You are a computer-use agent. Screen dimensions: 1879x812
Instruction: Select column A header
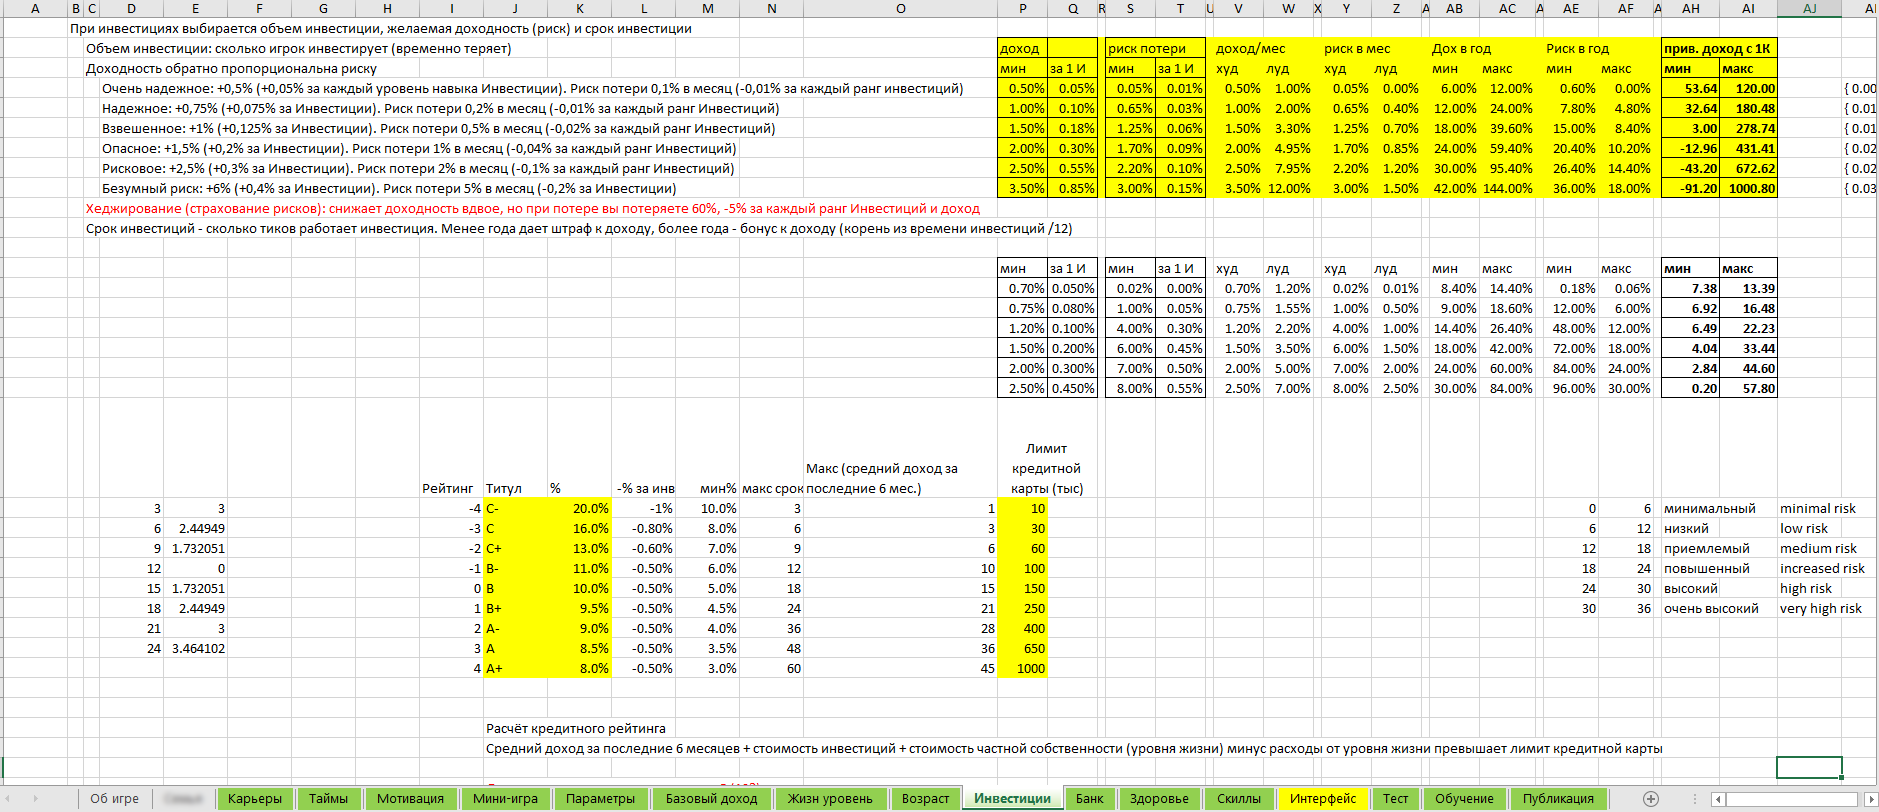pyautogui.click(x=35, y=8)
